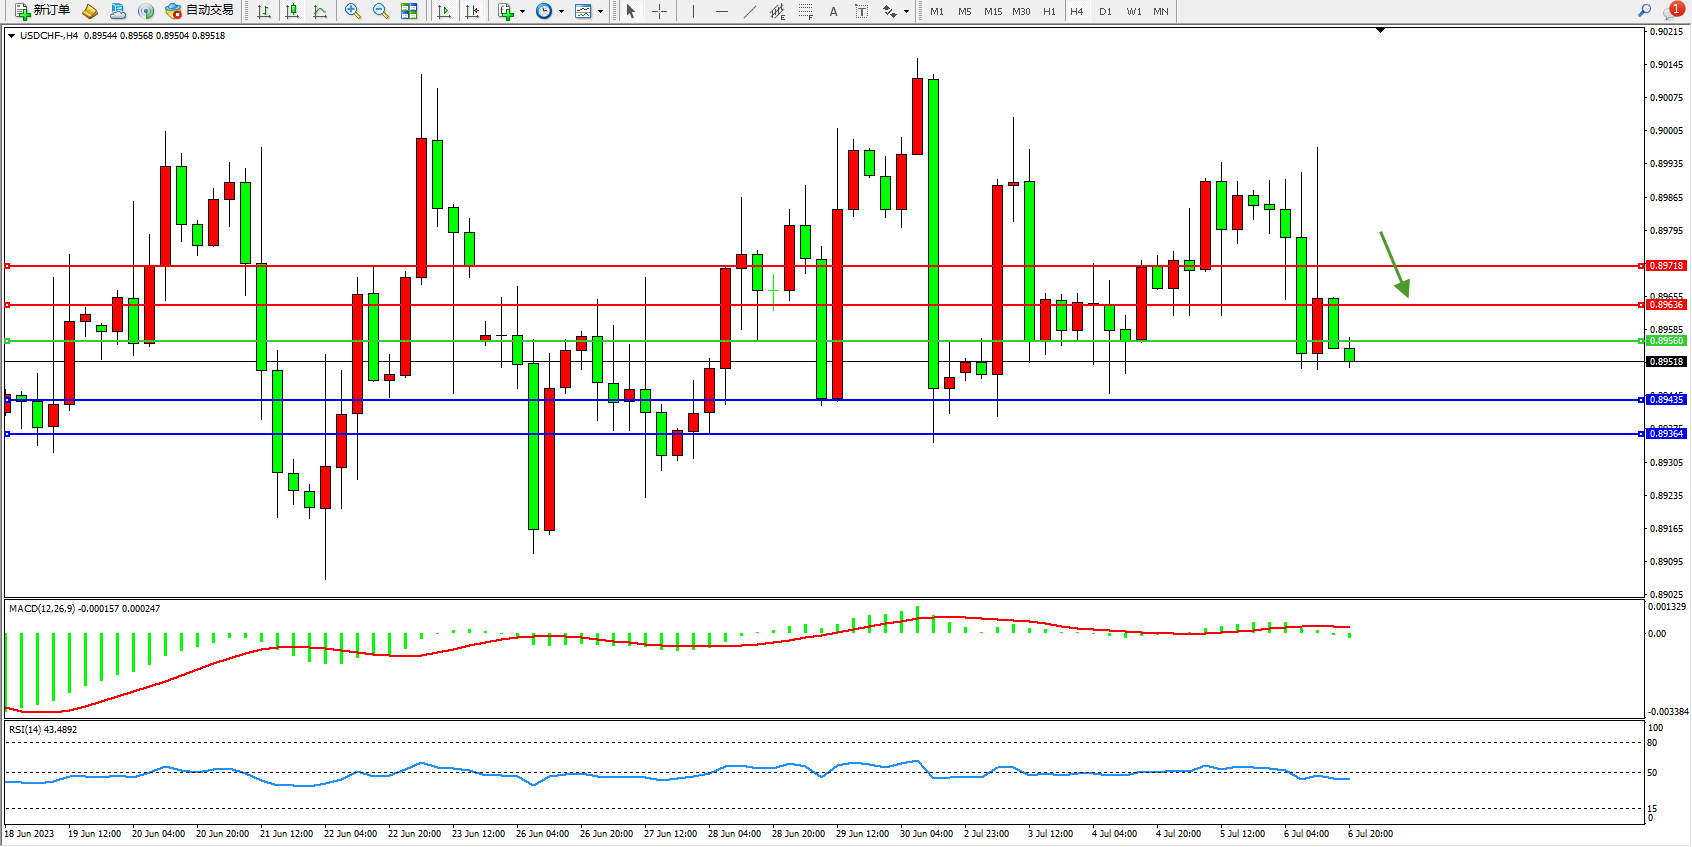
Task: Click the zoom in magnifier icon
Action: (x=353, y=11)
